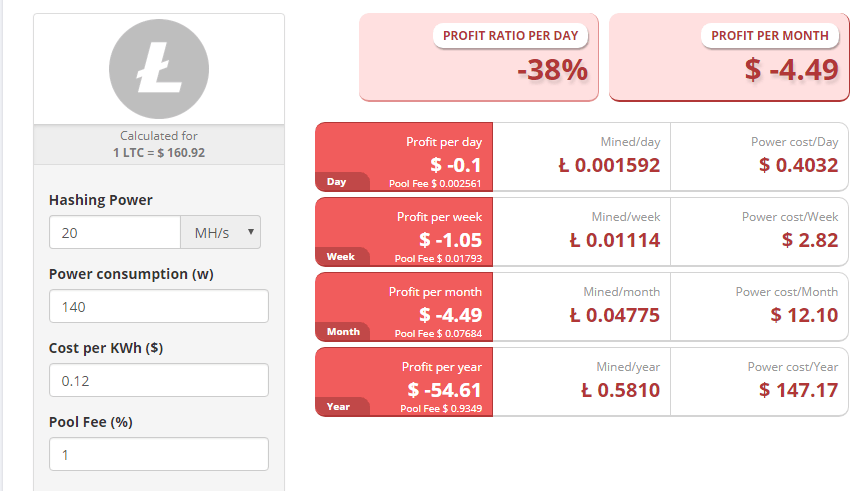Open the MH/s hashrate unit dropdown

point(221,232)
